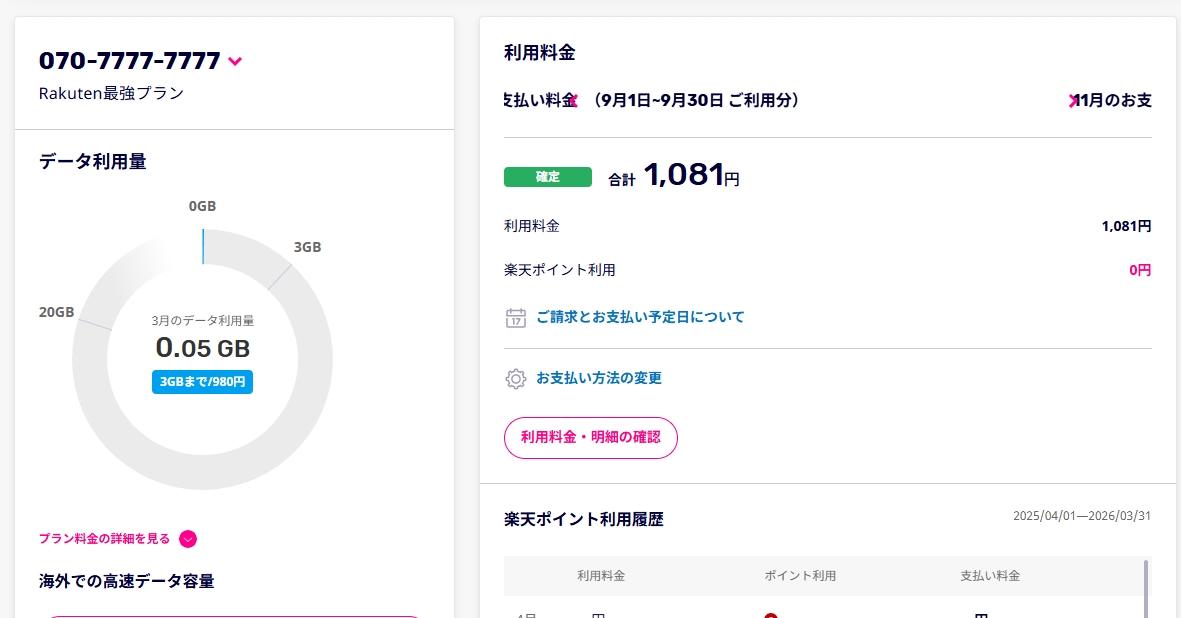Select the 11月のお支払い payment tab
Viewport: 1181px width, 618px height.
pos(1114,100)
